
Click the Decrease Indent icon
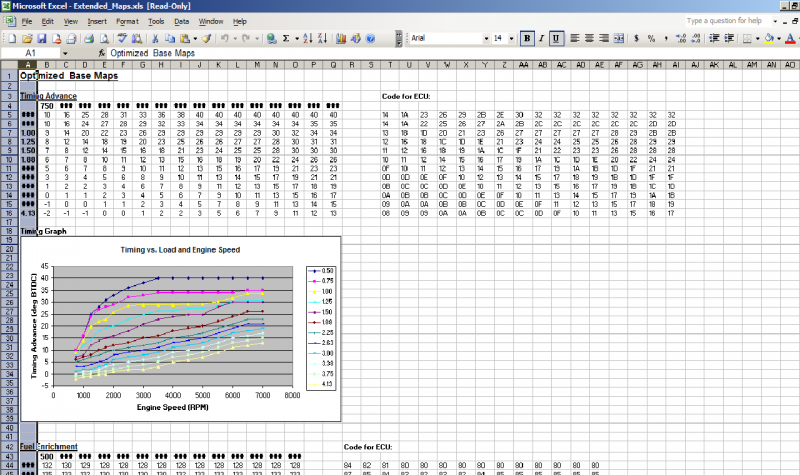point(714,38)
